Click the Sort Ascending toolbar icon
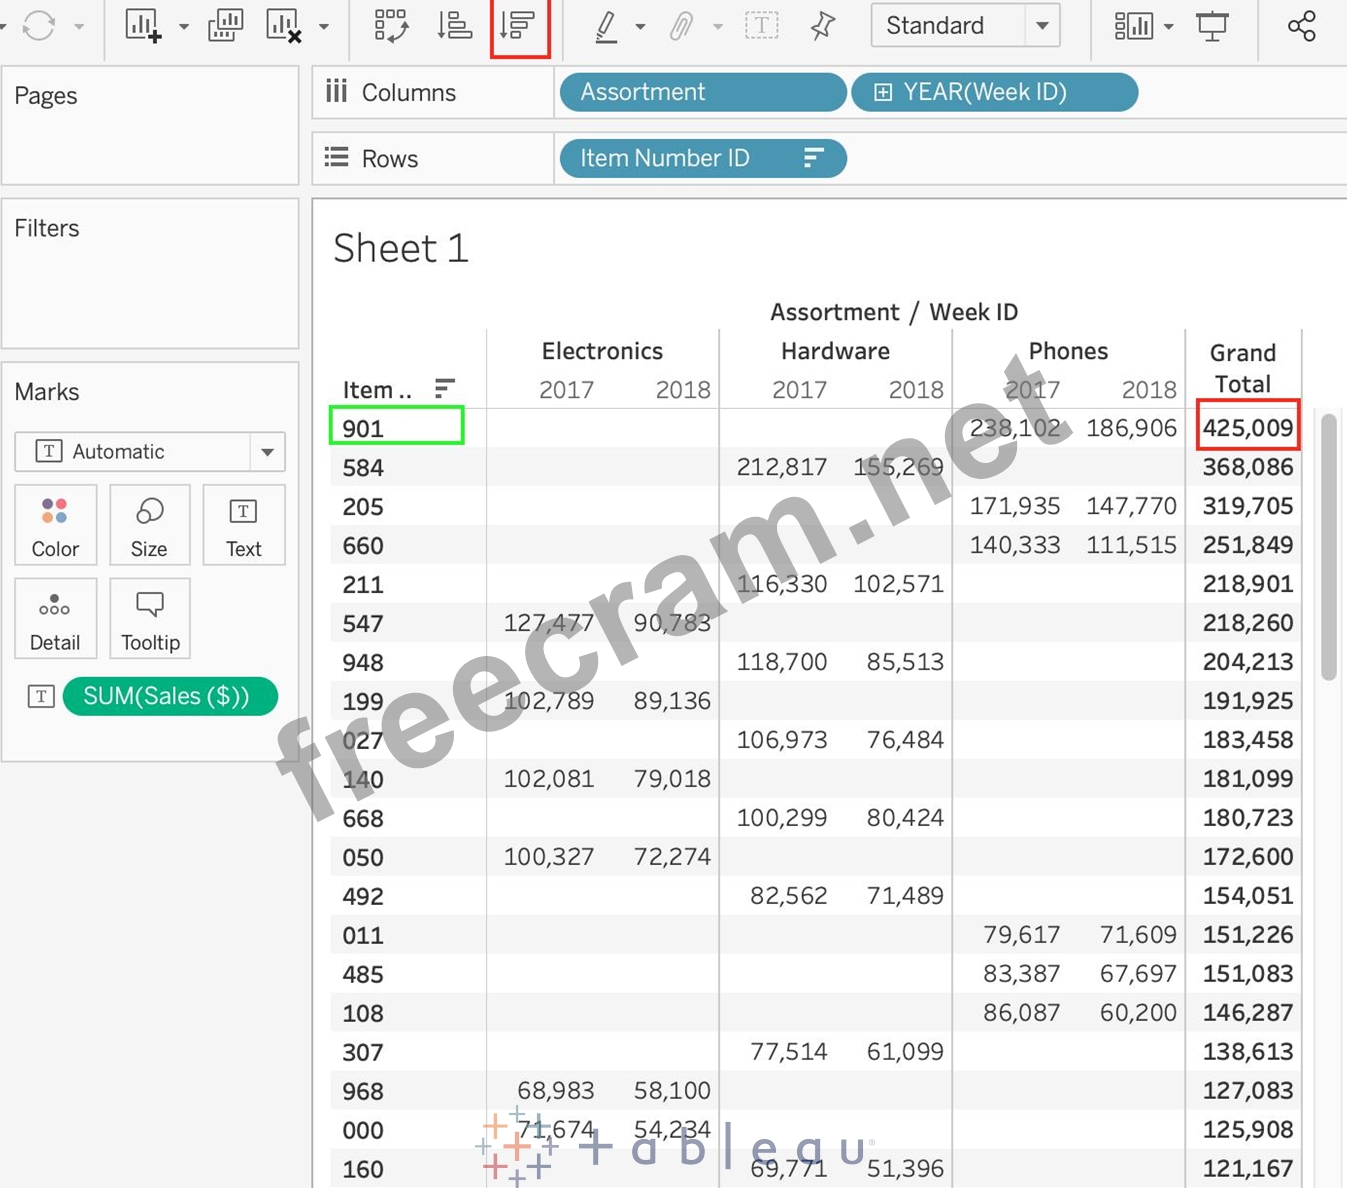 click(x=455, y=26)
